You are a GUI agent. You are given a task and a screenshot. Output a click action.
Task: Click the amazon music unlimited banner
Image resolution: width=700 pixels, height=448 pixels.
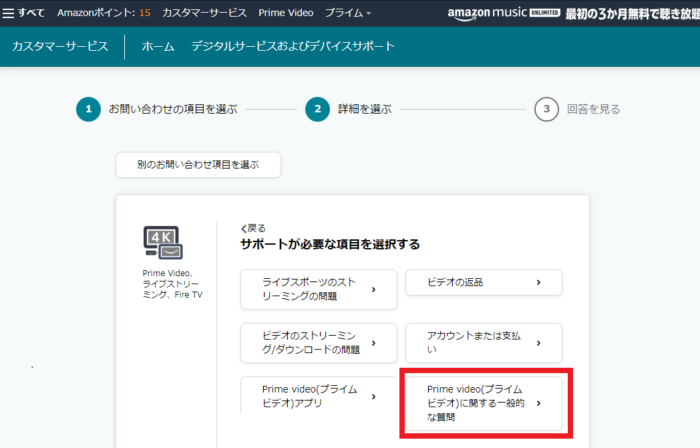pyautogui.click(x=573, y=13)
